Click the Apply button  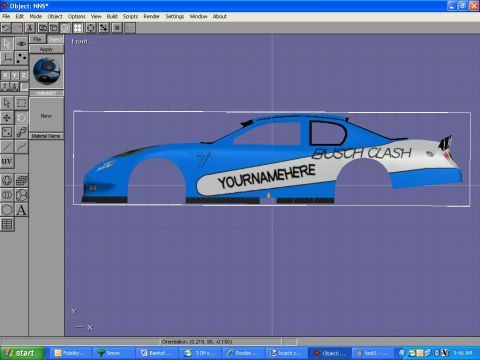click(46, 49)
